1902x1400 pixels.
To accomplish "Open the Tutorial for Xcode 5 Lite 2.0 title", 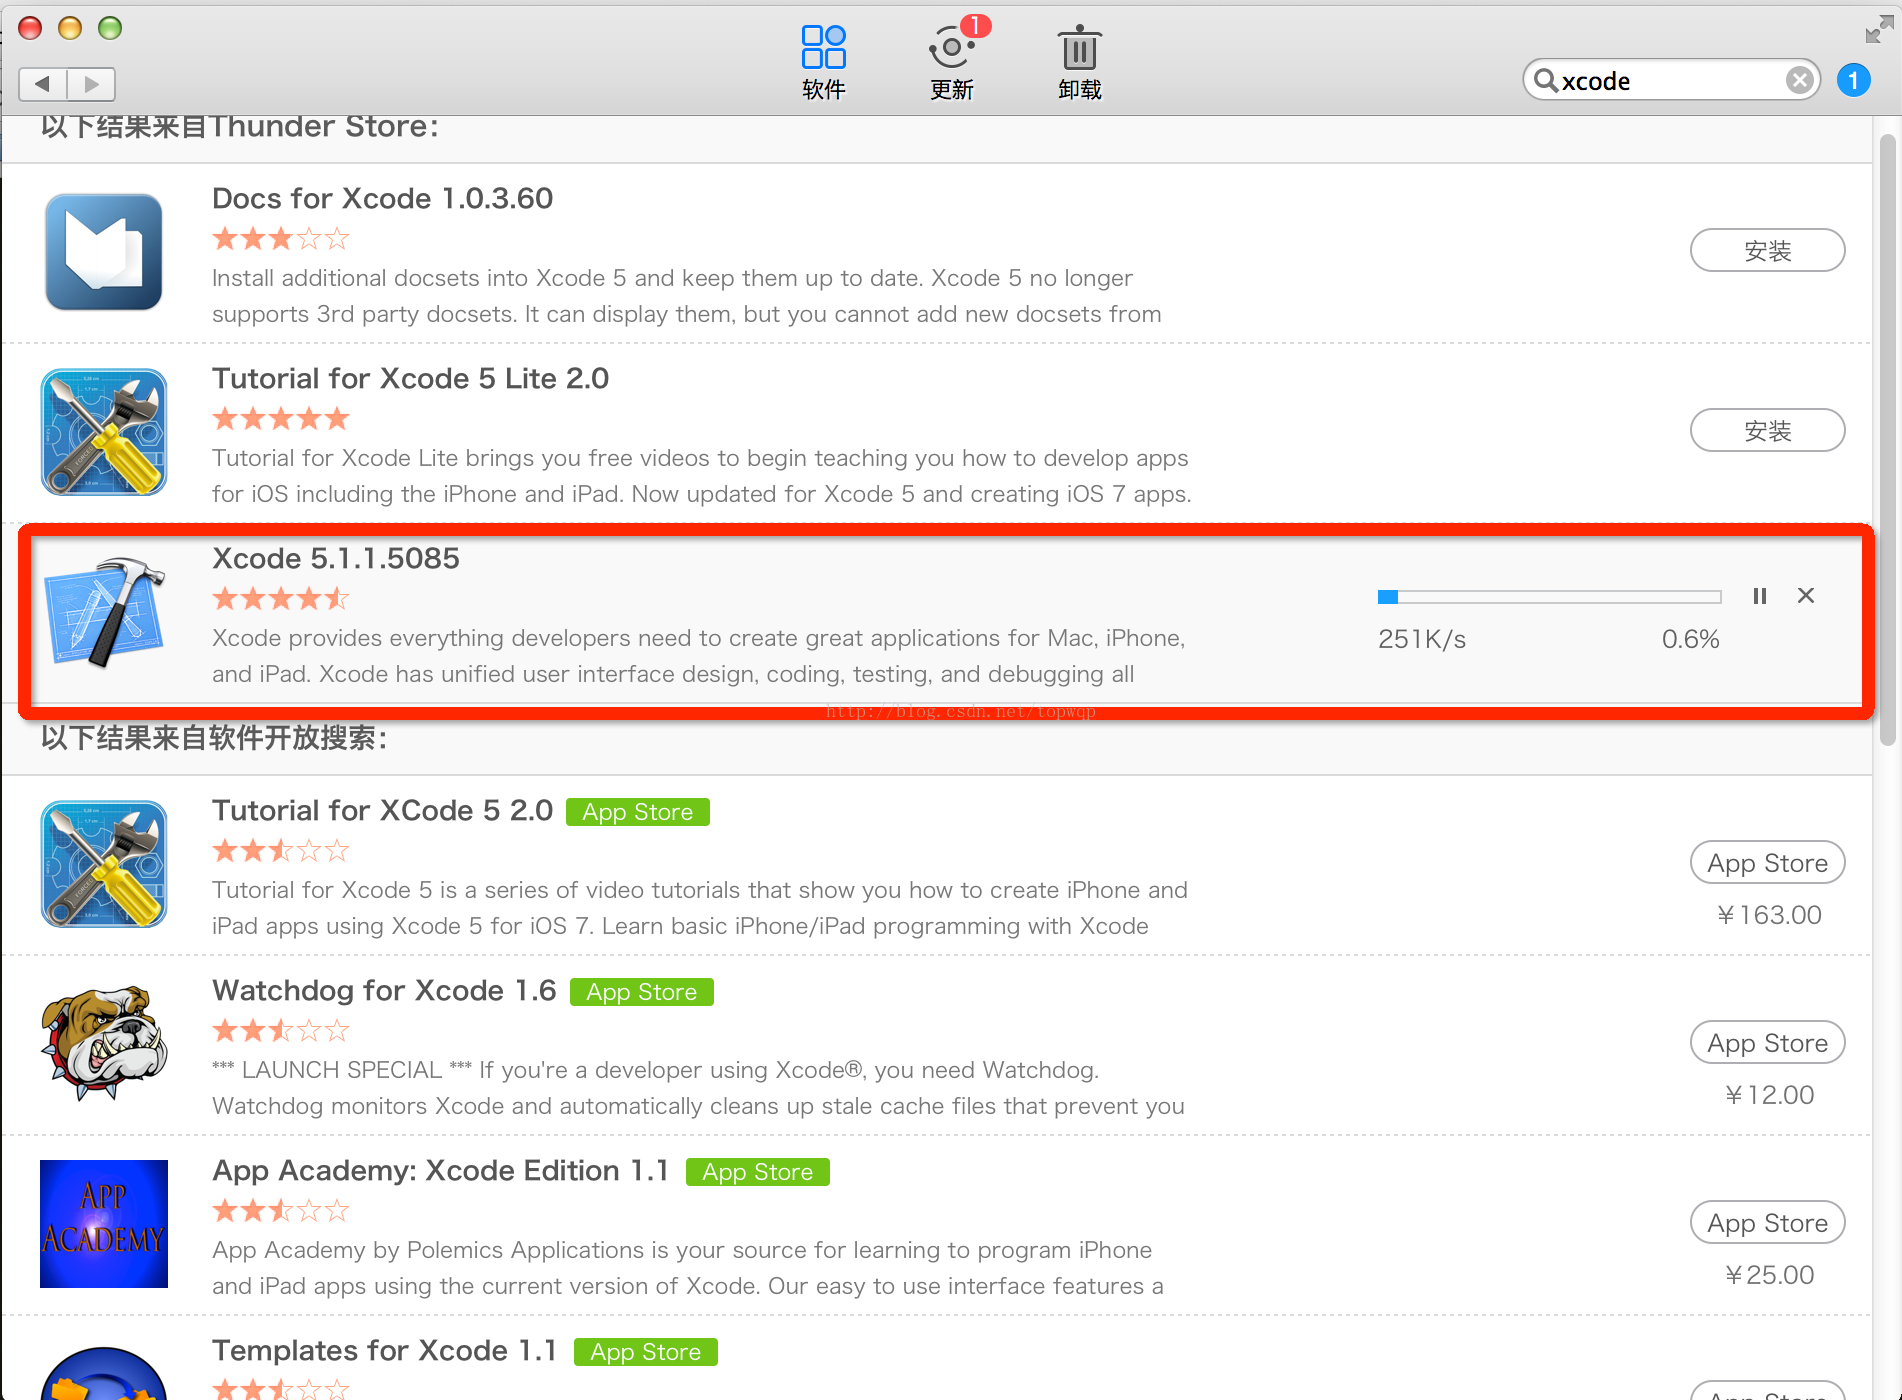I will (410, 378).
